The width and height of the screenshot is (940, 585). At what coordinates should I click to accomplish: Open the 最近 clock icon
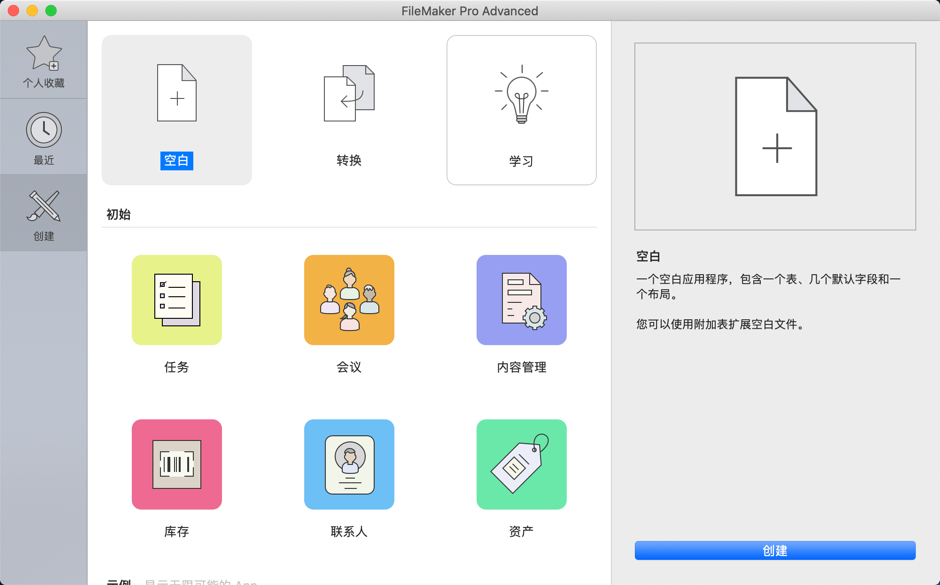(44, 128)
